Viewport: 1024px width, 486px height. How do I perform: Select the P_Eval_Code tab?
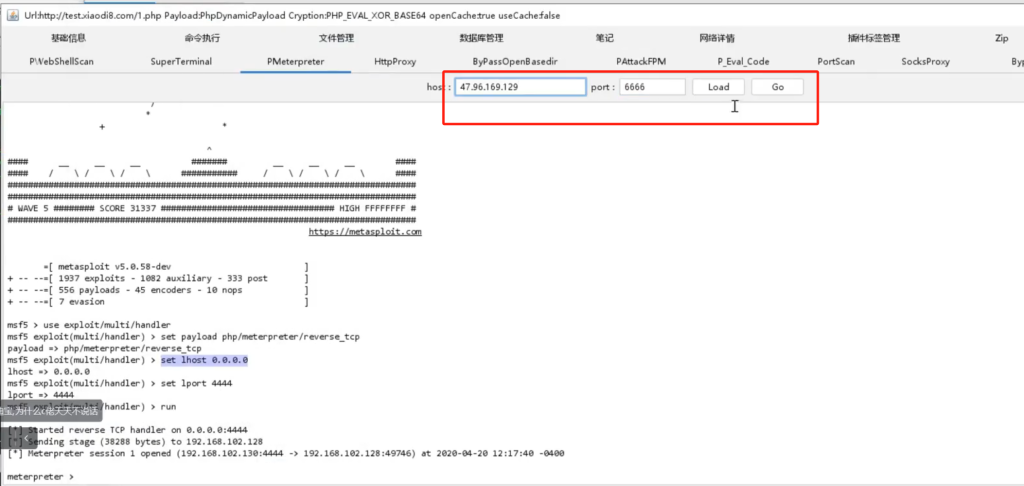743,62
